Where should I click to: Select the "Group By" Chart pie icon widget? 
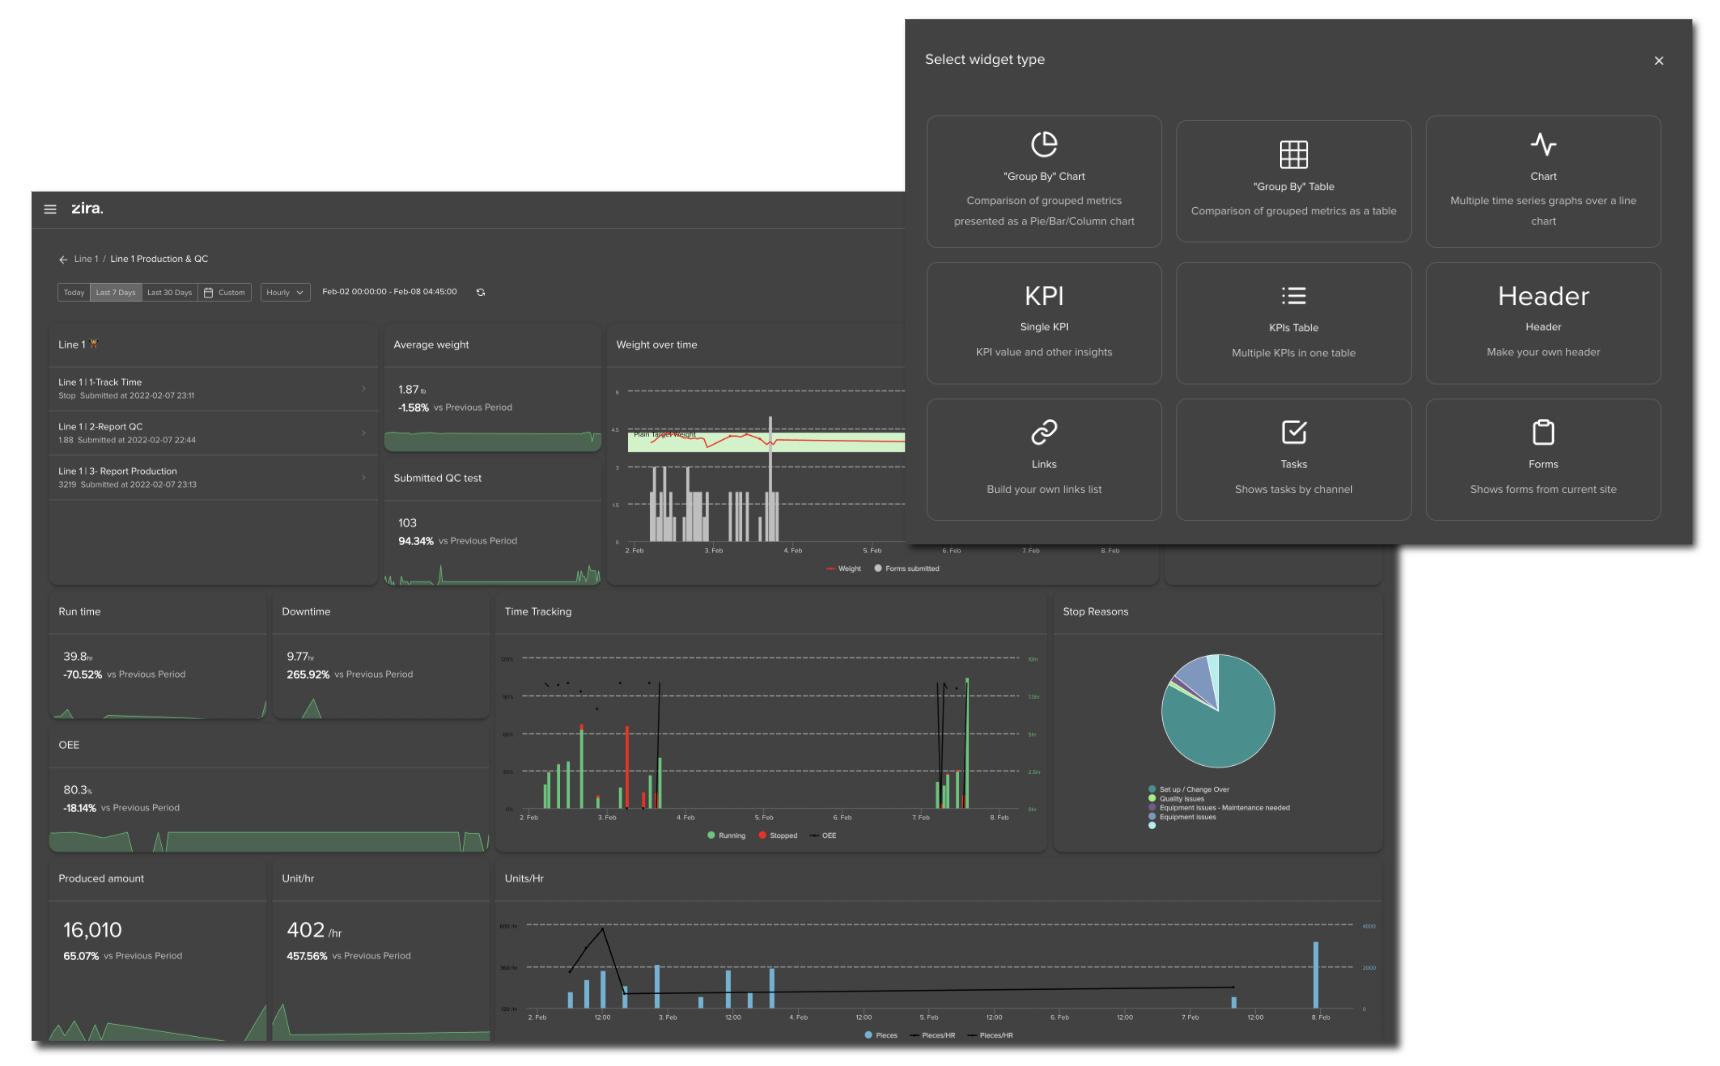(1044, 181)
